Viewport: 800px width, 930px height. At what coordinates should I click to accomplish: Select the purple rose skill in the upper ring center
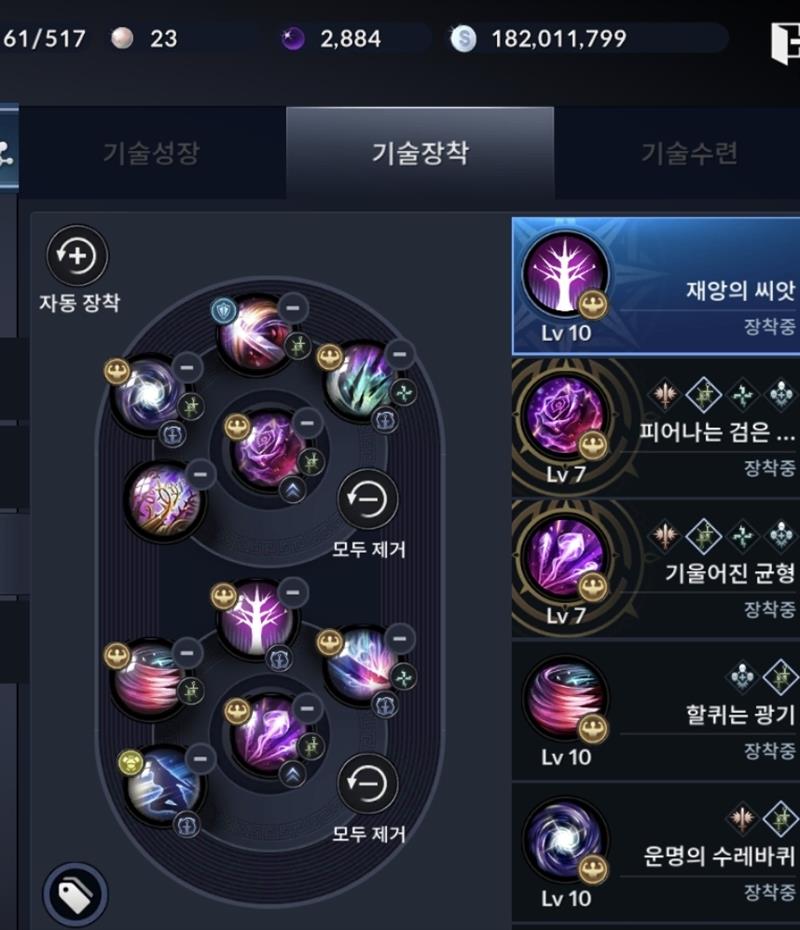[270, 450]
